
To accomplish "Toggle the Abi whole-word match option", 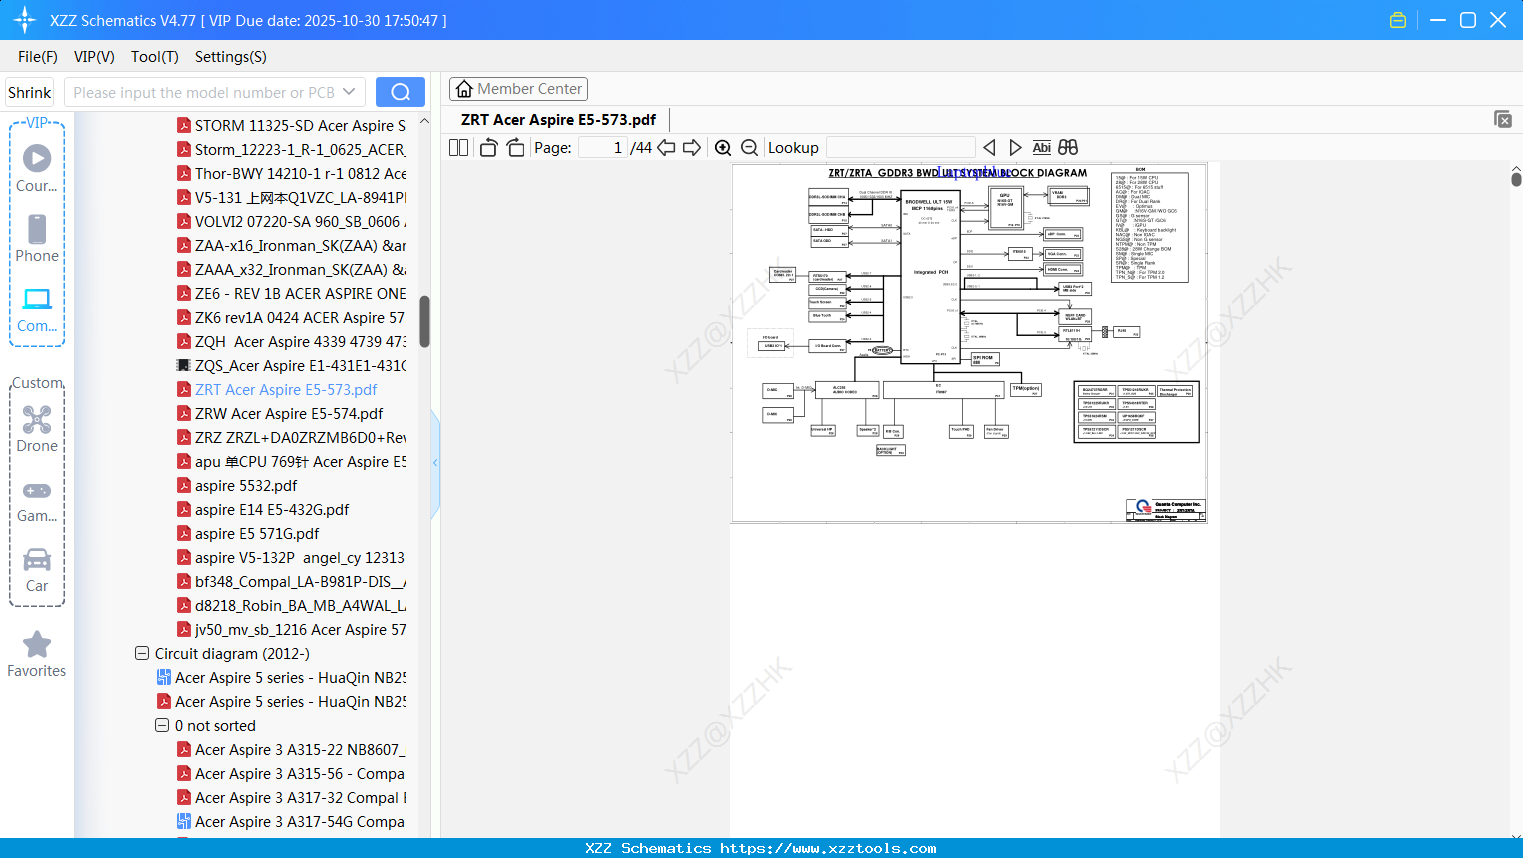I will 1042,147.
